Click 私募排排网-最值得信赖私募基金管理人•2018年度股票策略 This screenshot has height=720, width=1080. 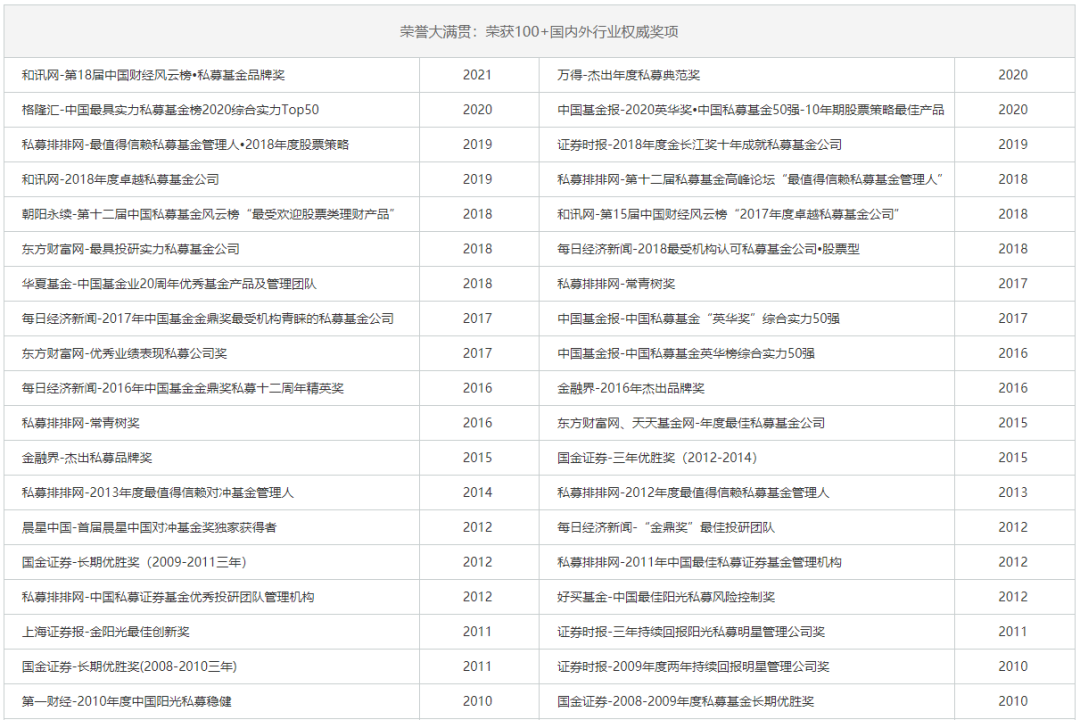click(185, 145)
